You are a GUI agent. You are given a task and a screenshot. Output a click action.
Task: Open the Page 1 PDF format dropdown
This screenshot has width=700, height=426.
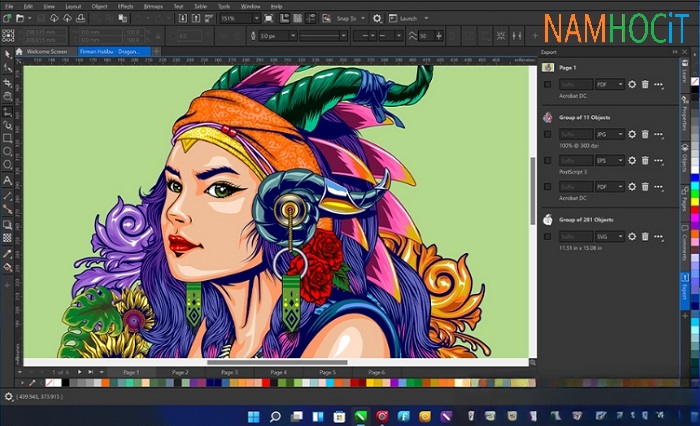609,84
